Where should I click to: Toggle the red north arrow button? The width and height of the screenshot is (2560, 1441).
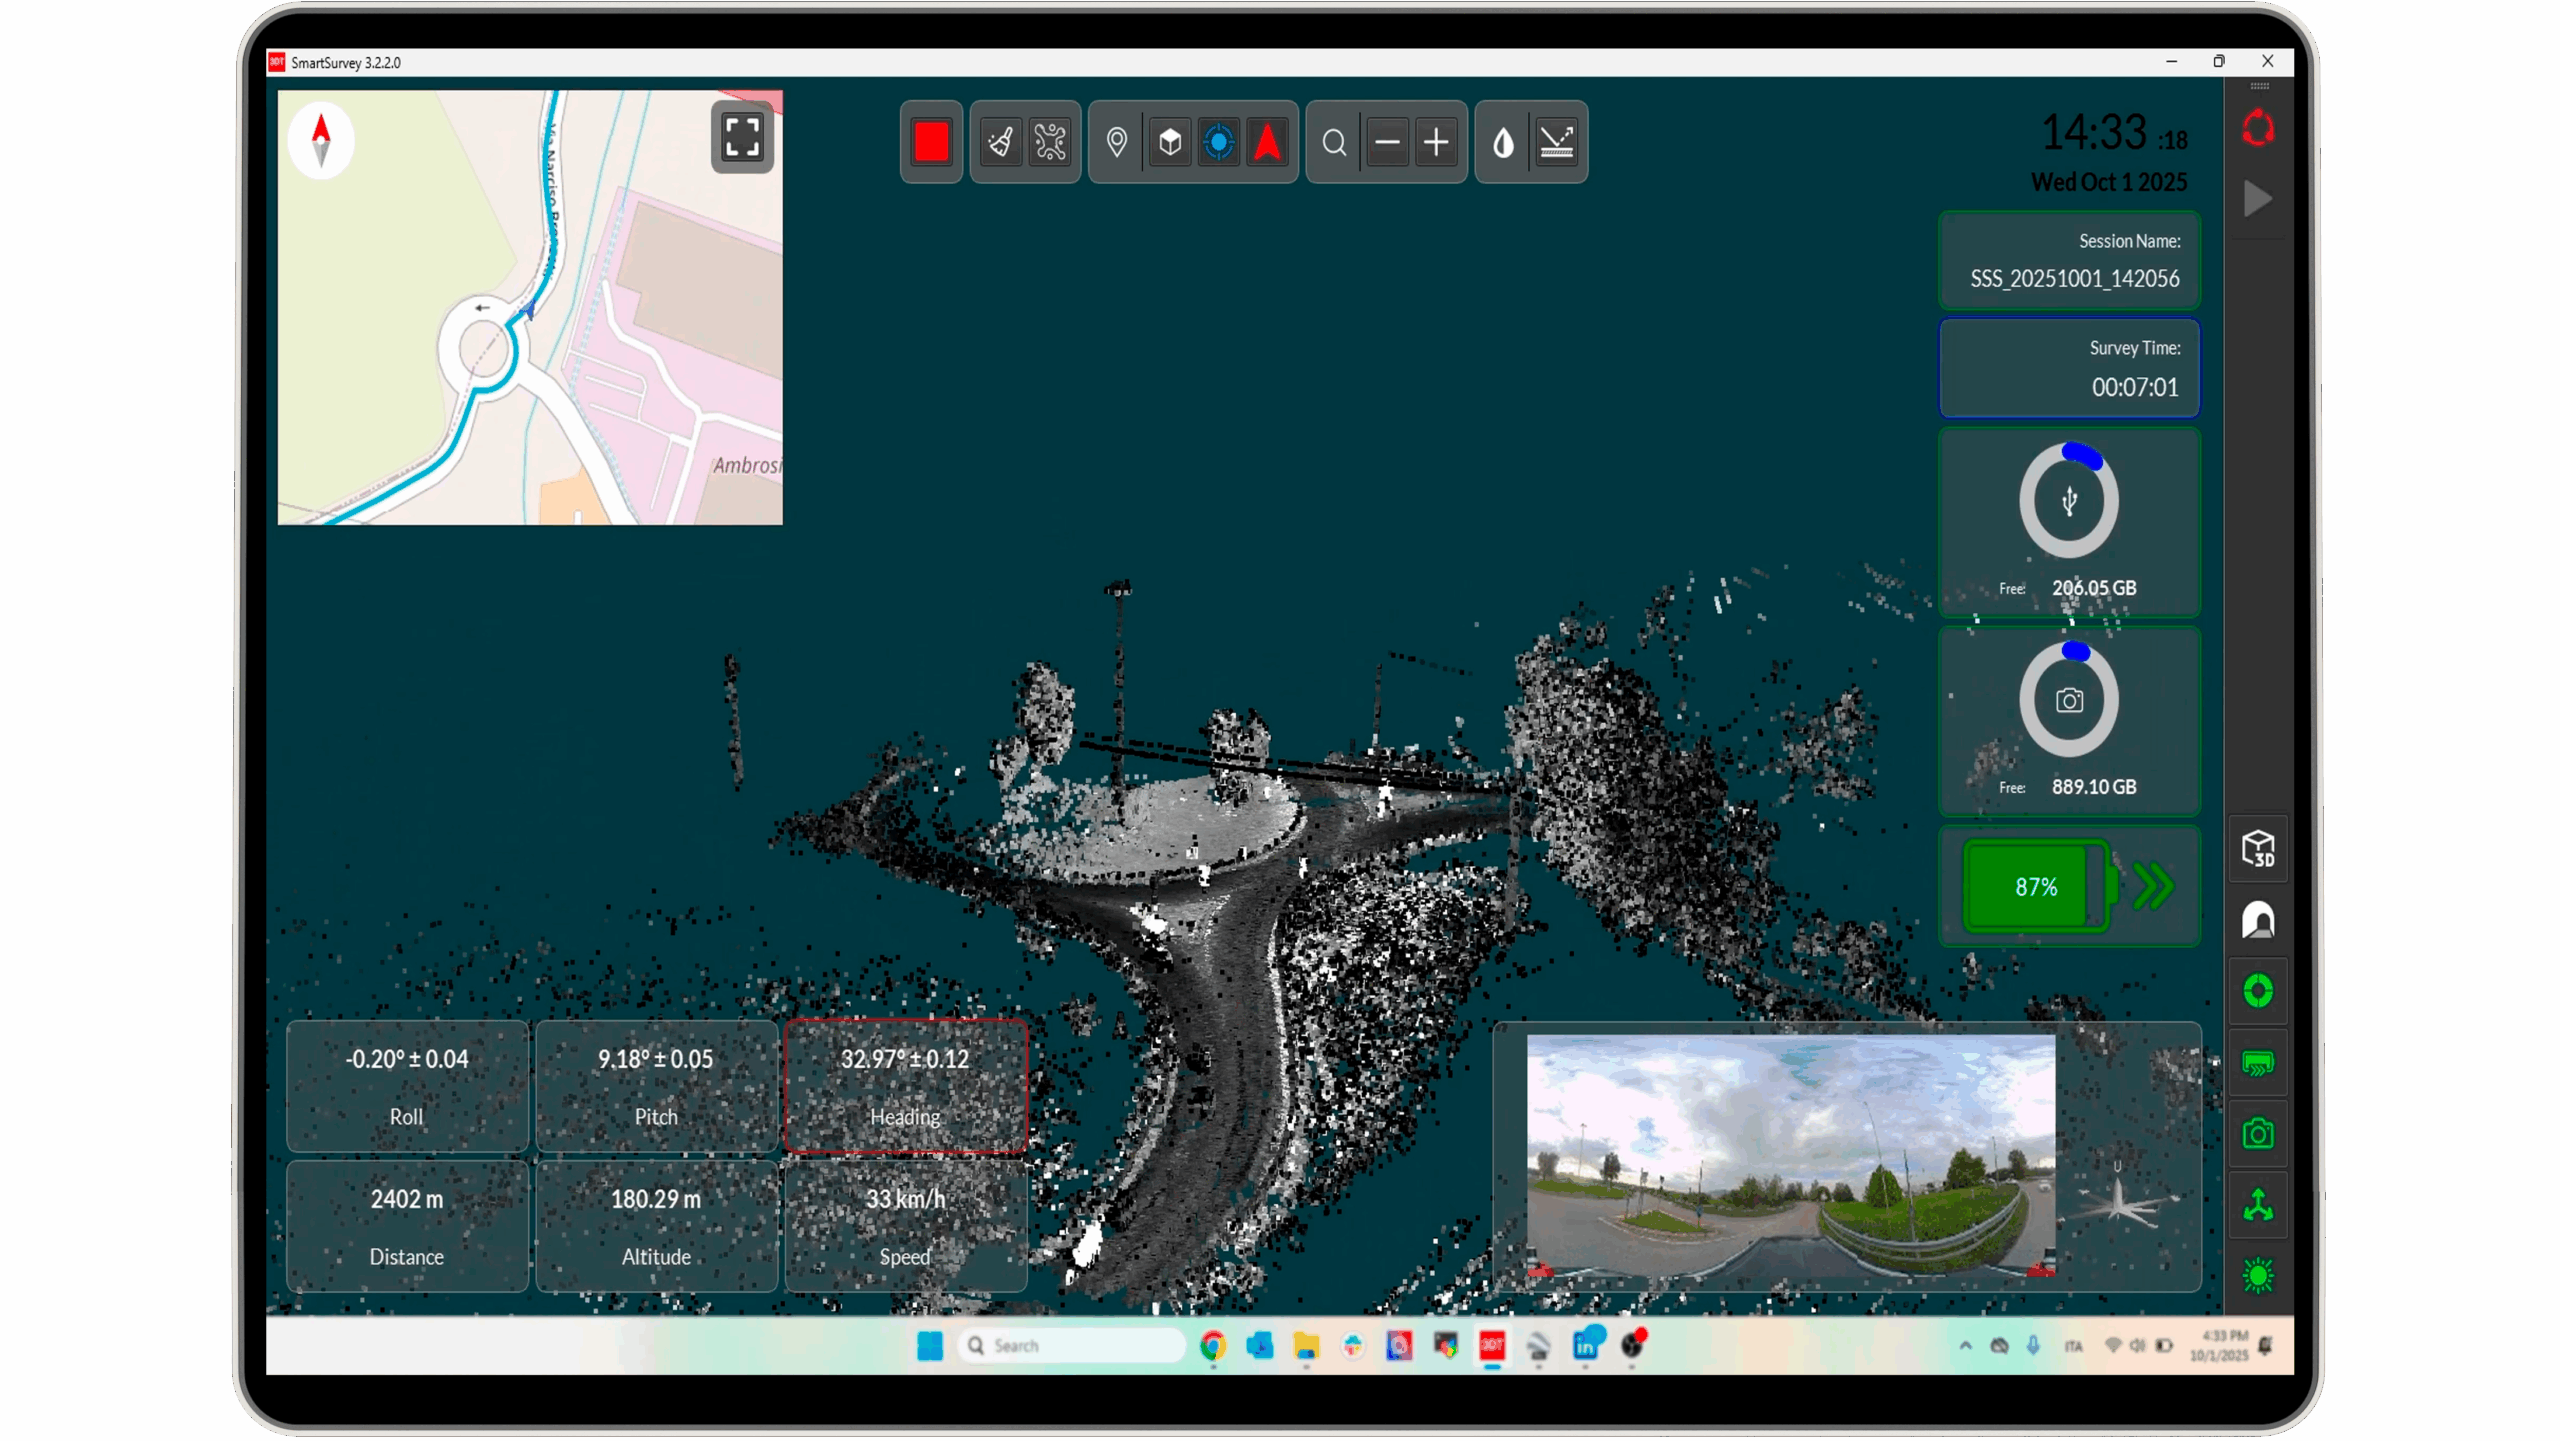point(1267,142)
